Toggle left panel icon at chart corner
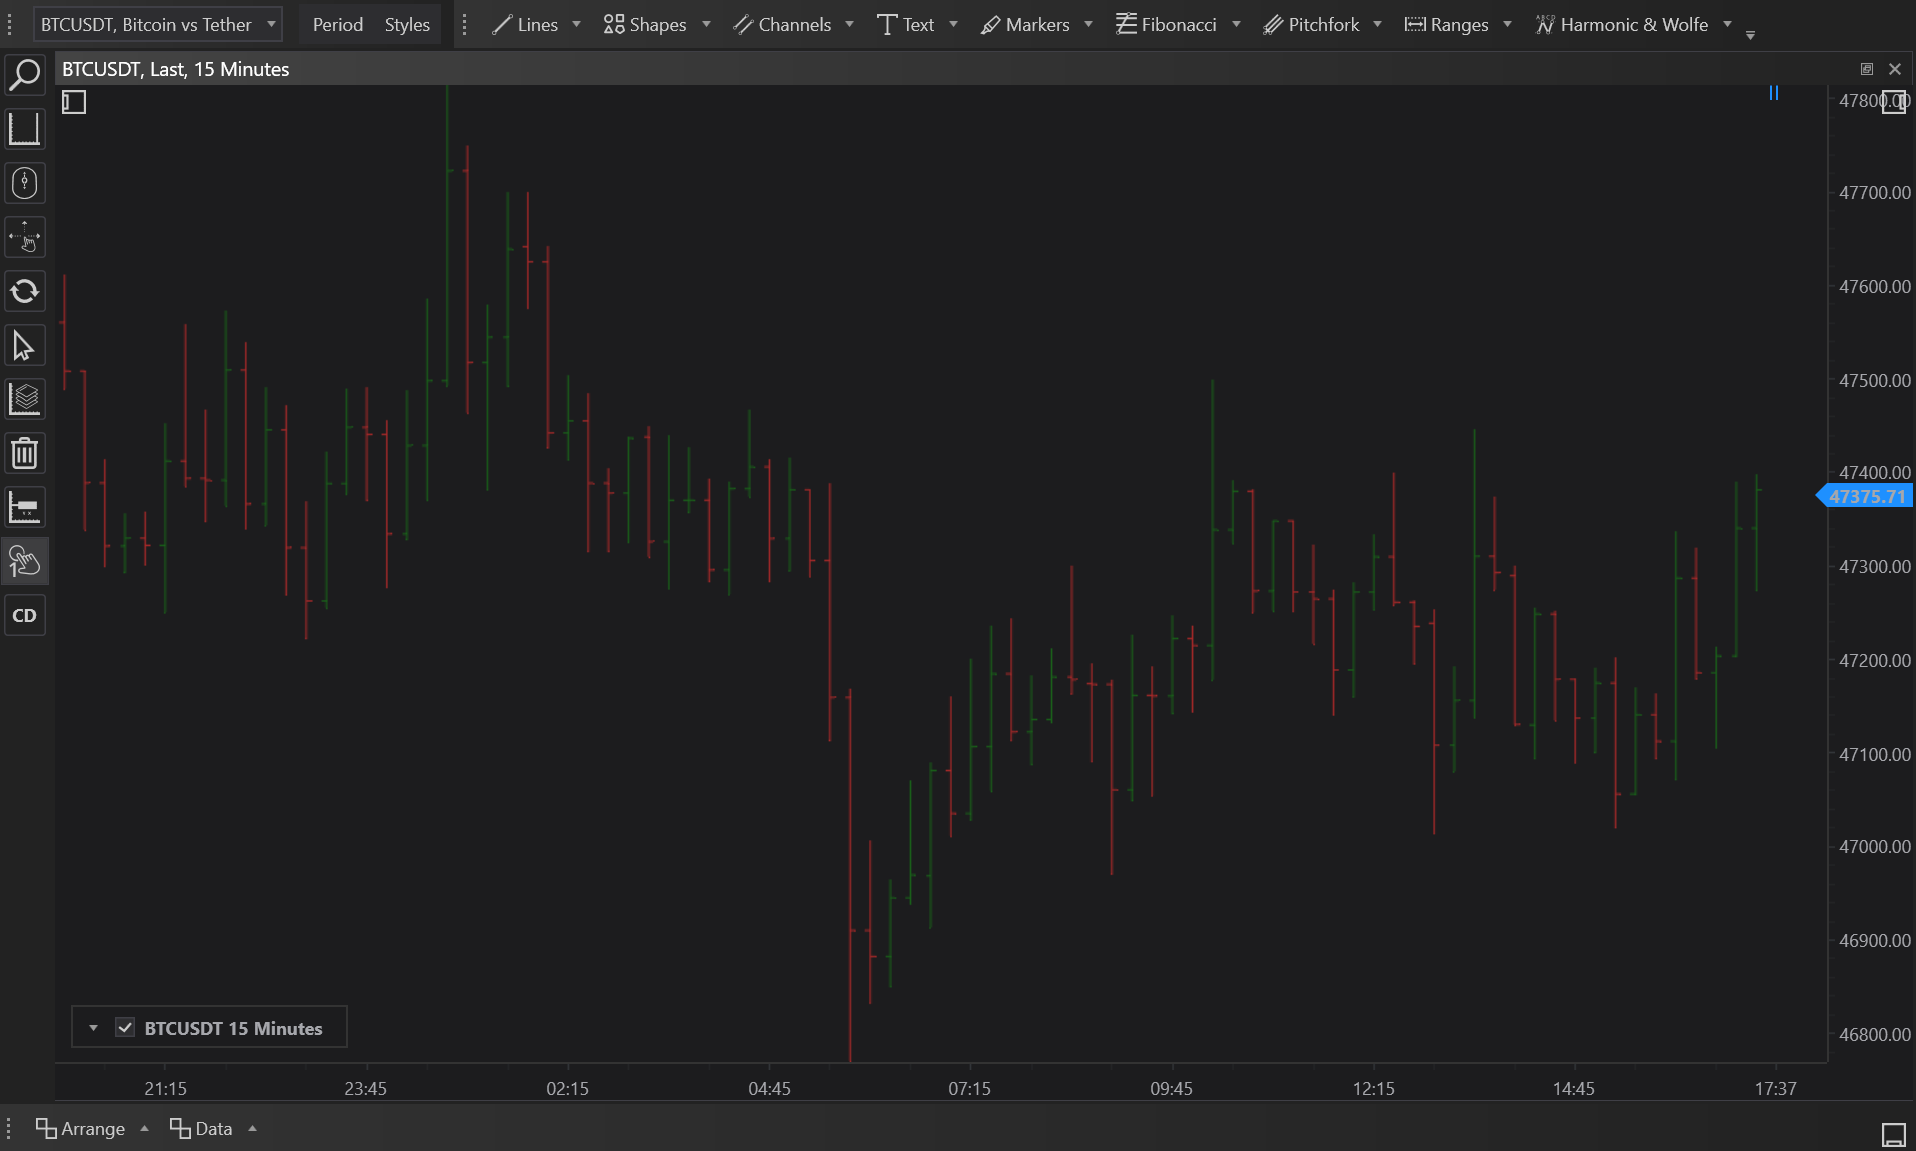 pos(74,102)
